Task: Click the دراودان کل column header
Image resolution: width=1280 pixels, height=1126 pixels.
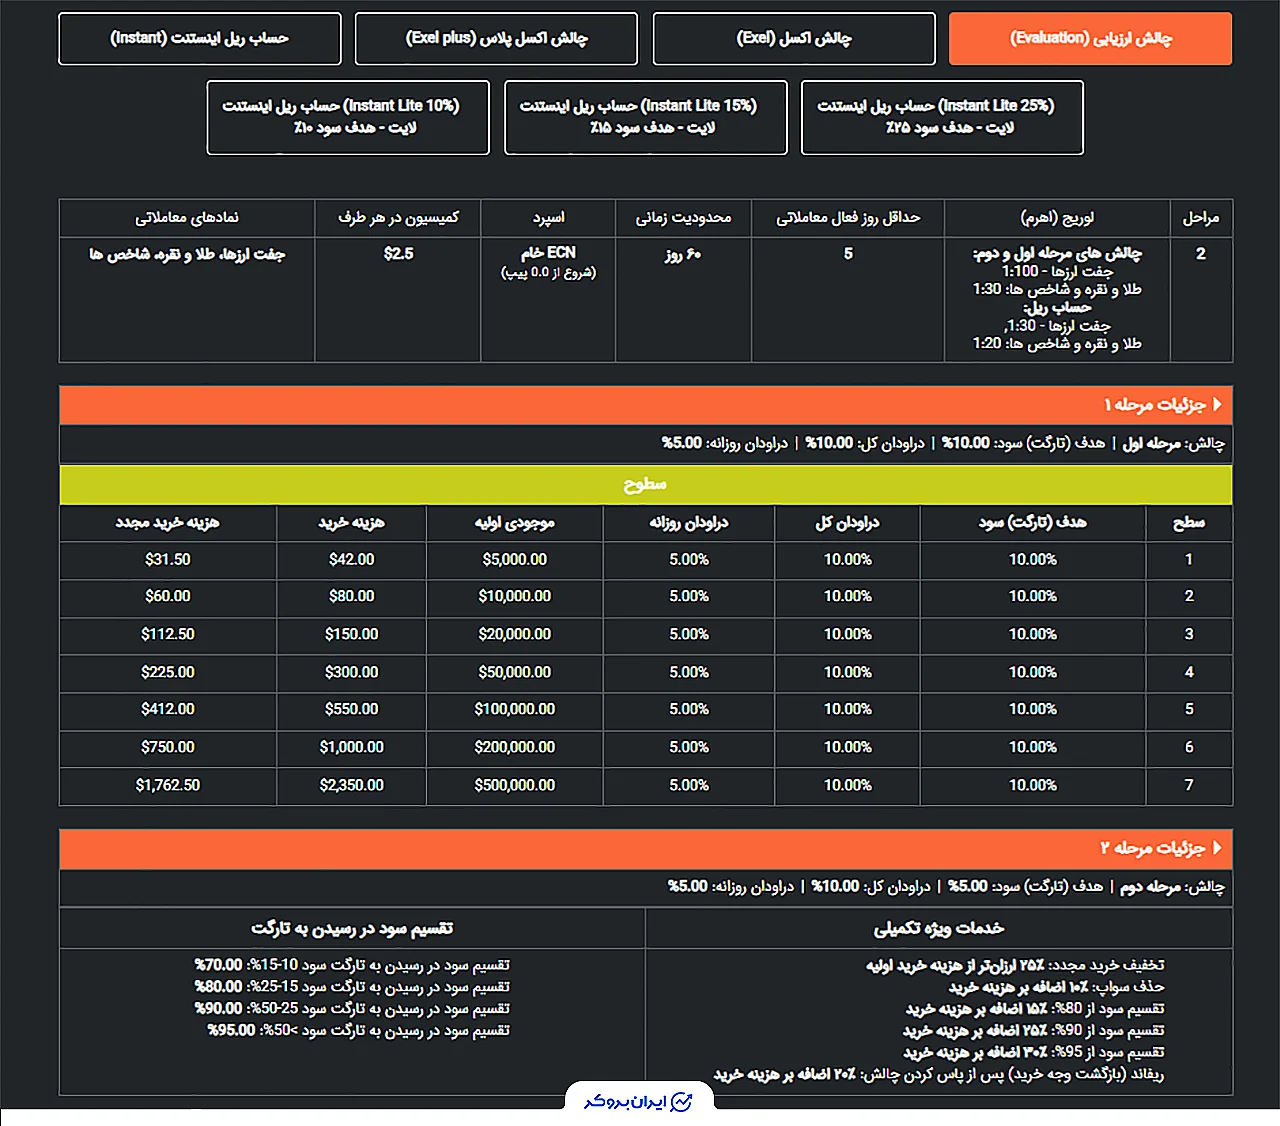Action: pyautogui.click(x=847, y=523)
